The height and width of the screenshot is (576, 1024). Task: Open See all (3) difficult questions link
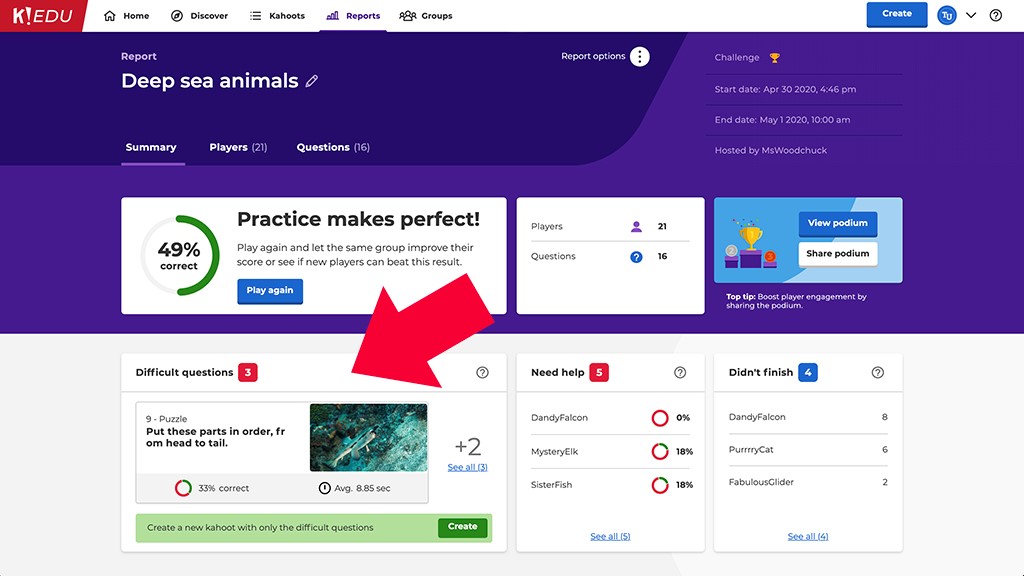pyautogui.click(x=467, y=467)
